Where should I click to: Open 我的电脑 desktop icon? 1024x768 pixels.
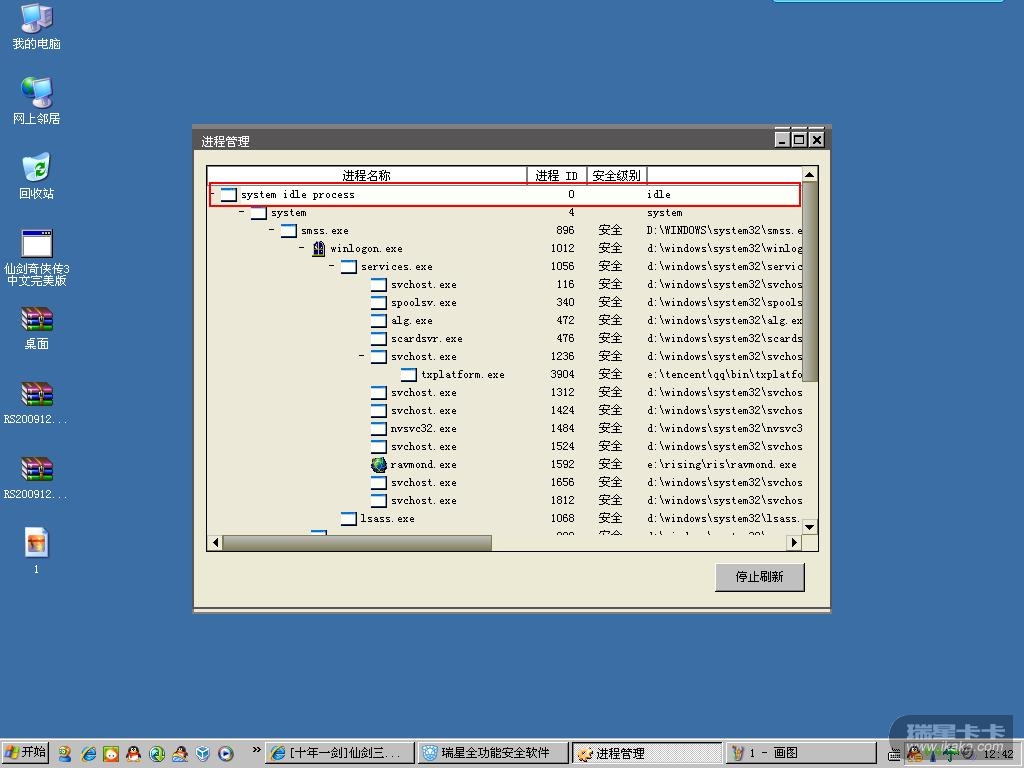36,18
